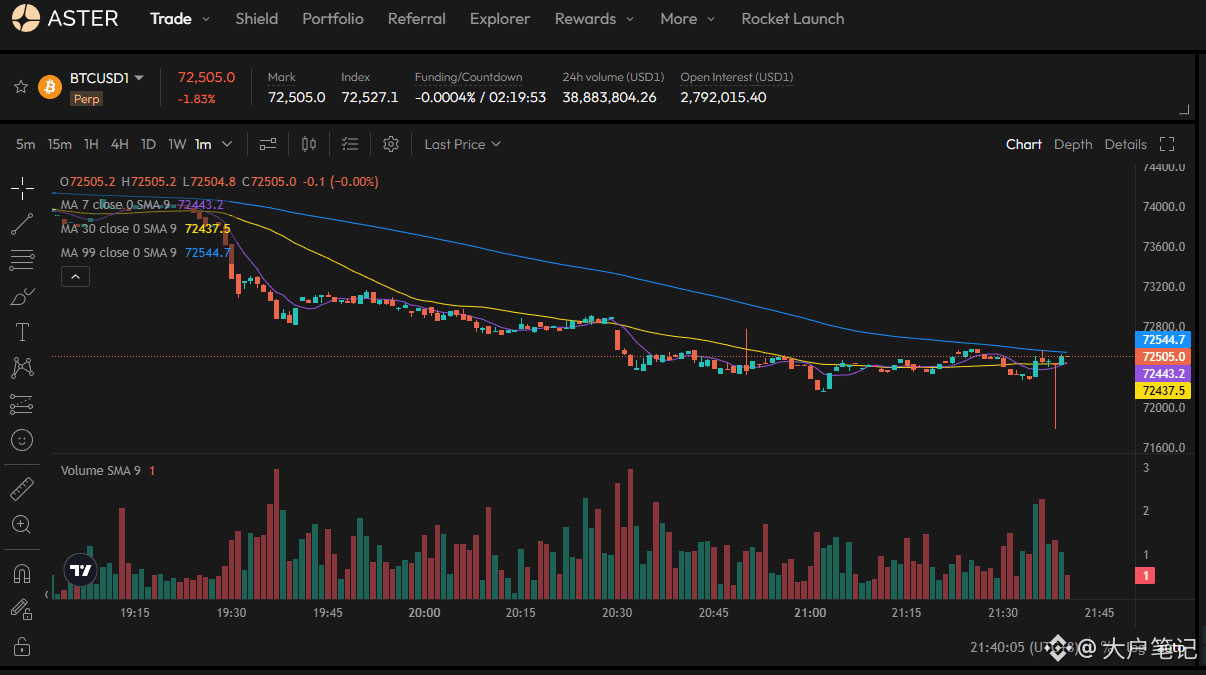Viewport: 1206px width, 675px height.
Task: Collapse the indicator legend list
Action: [x=75, y=277]
